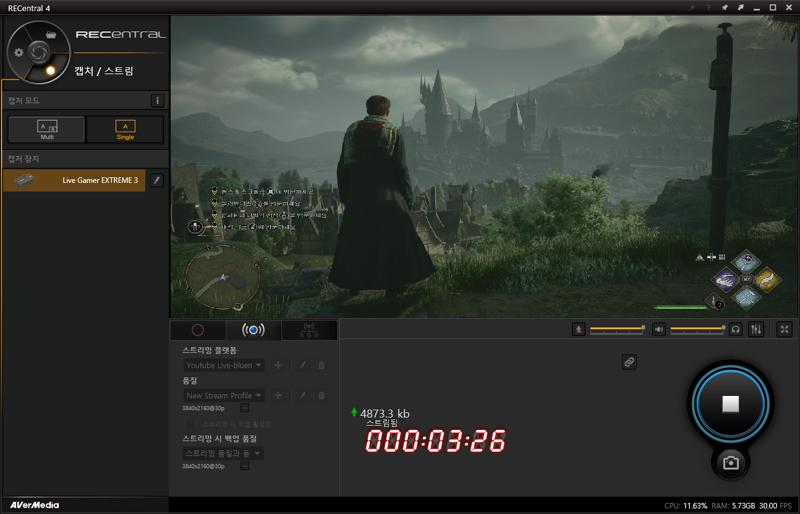Edit Live Gamer EXTREME 3 device settings
The height and width of the screenshot is (514, 800).
tap(157, 180)
